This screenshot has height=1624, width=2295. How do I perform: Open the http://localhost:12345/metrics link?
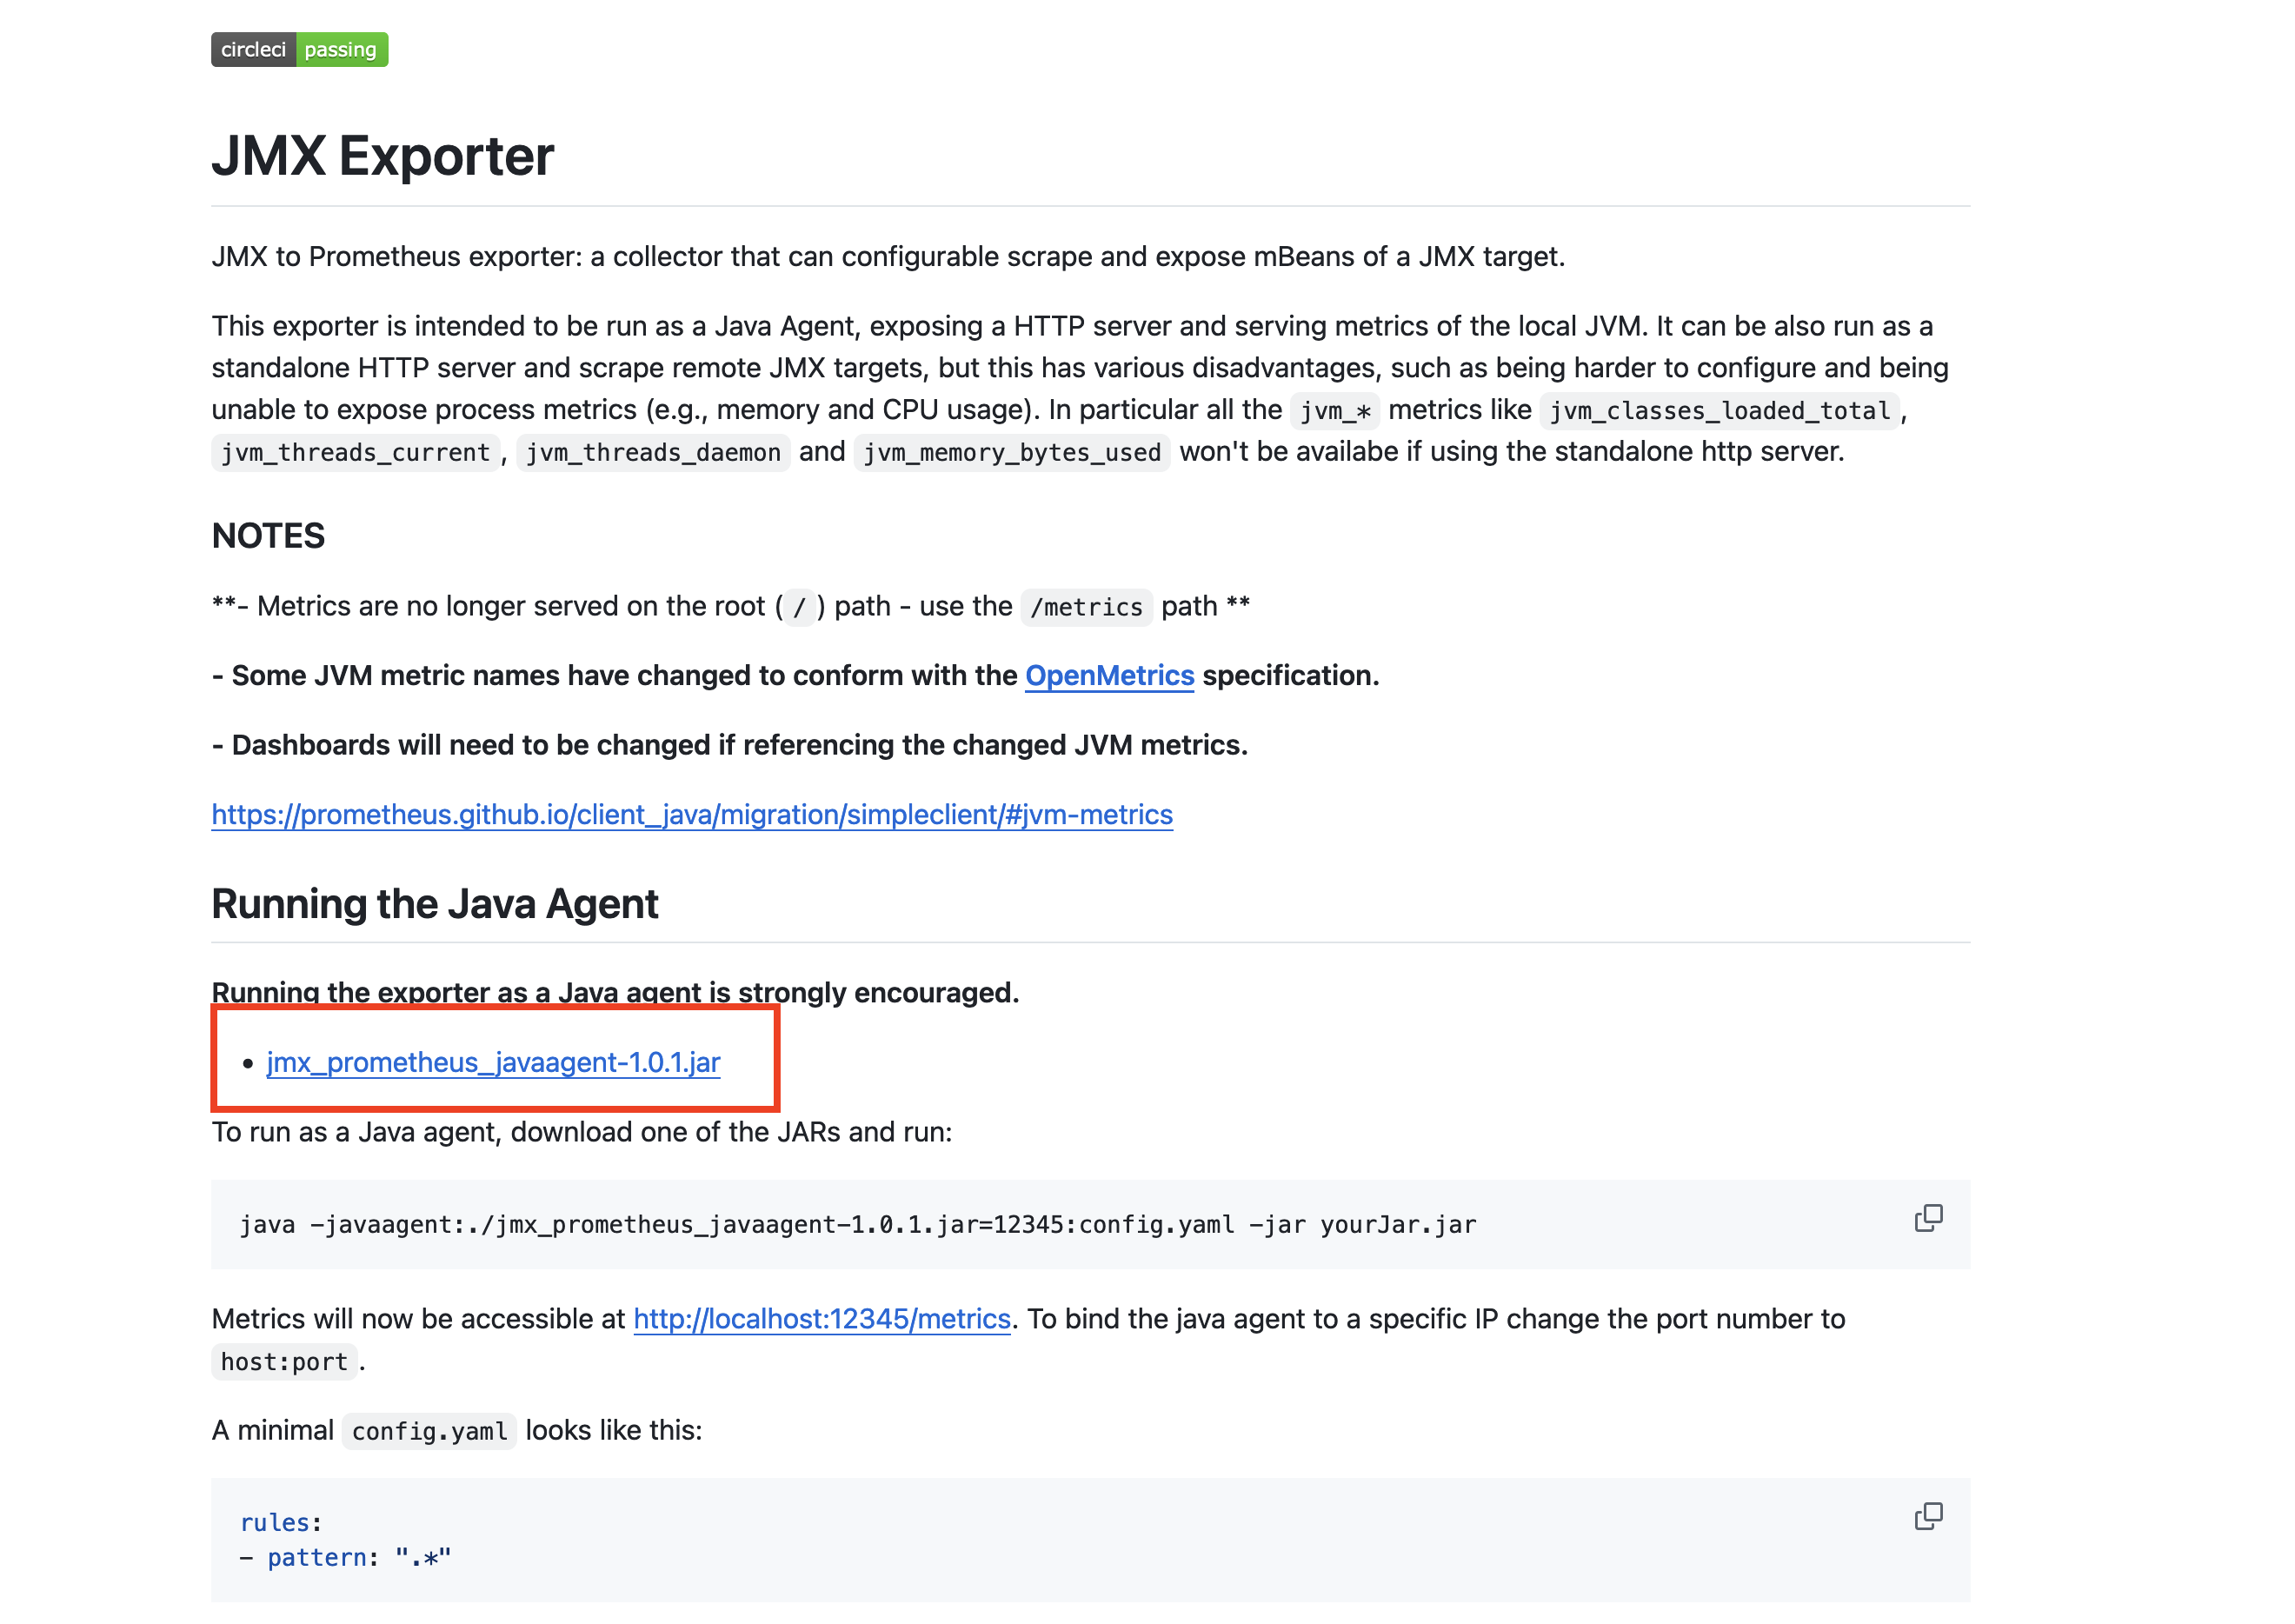(821, 1319)
